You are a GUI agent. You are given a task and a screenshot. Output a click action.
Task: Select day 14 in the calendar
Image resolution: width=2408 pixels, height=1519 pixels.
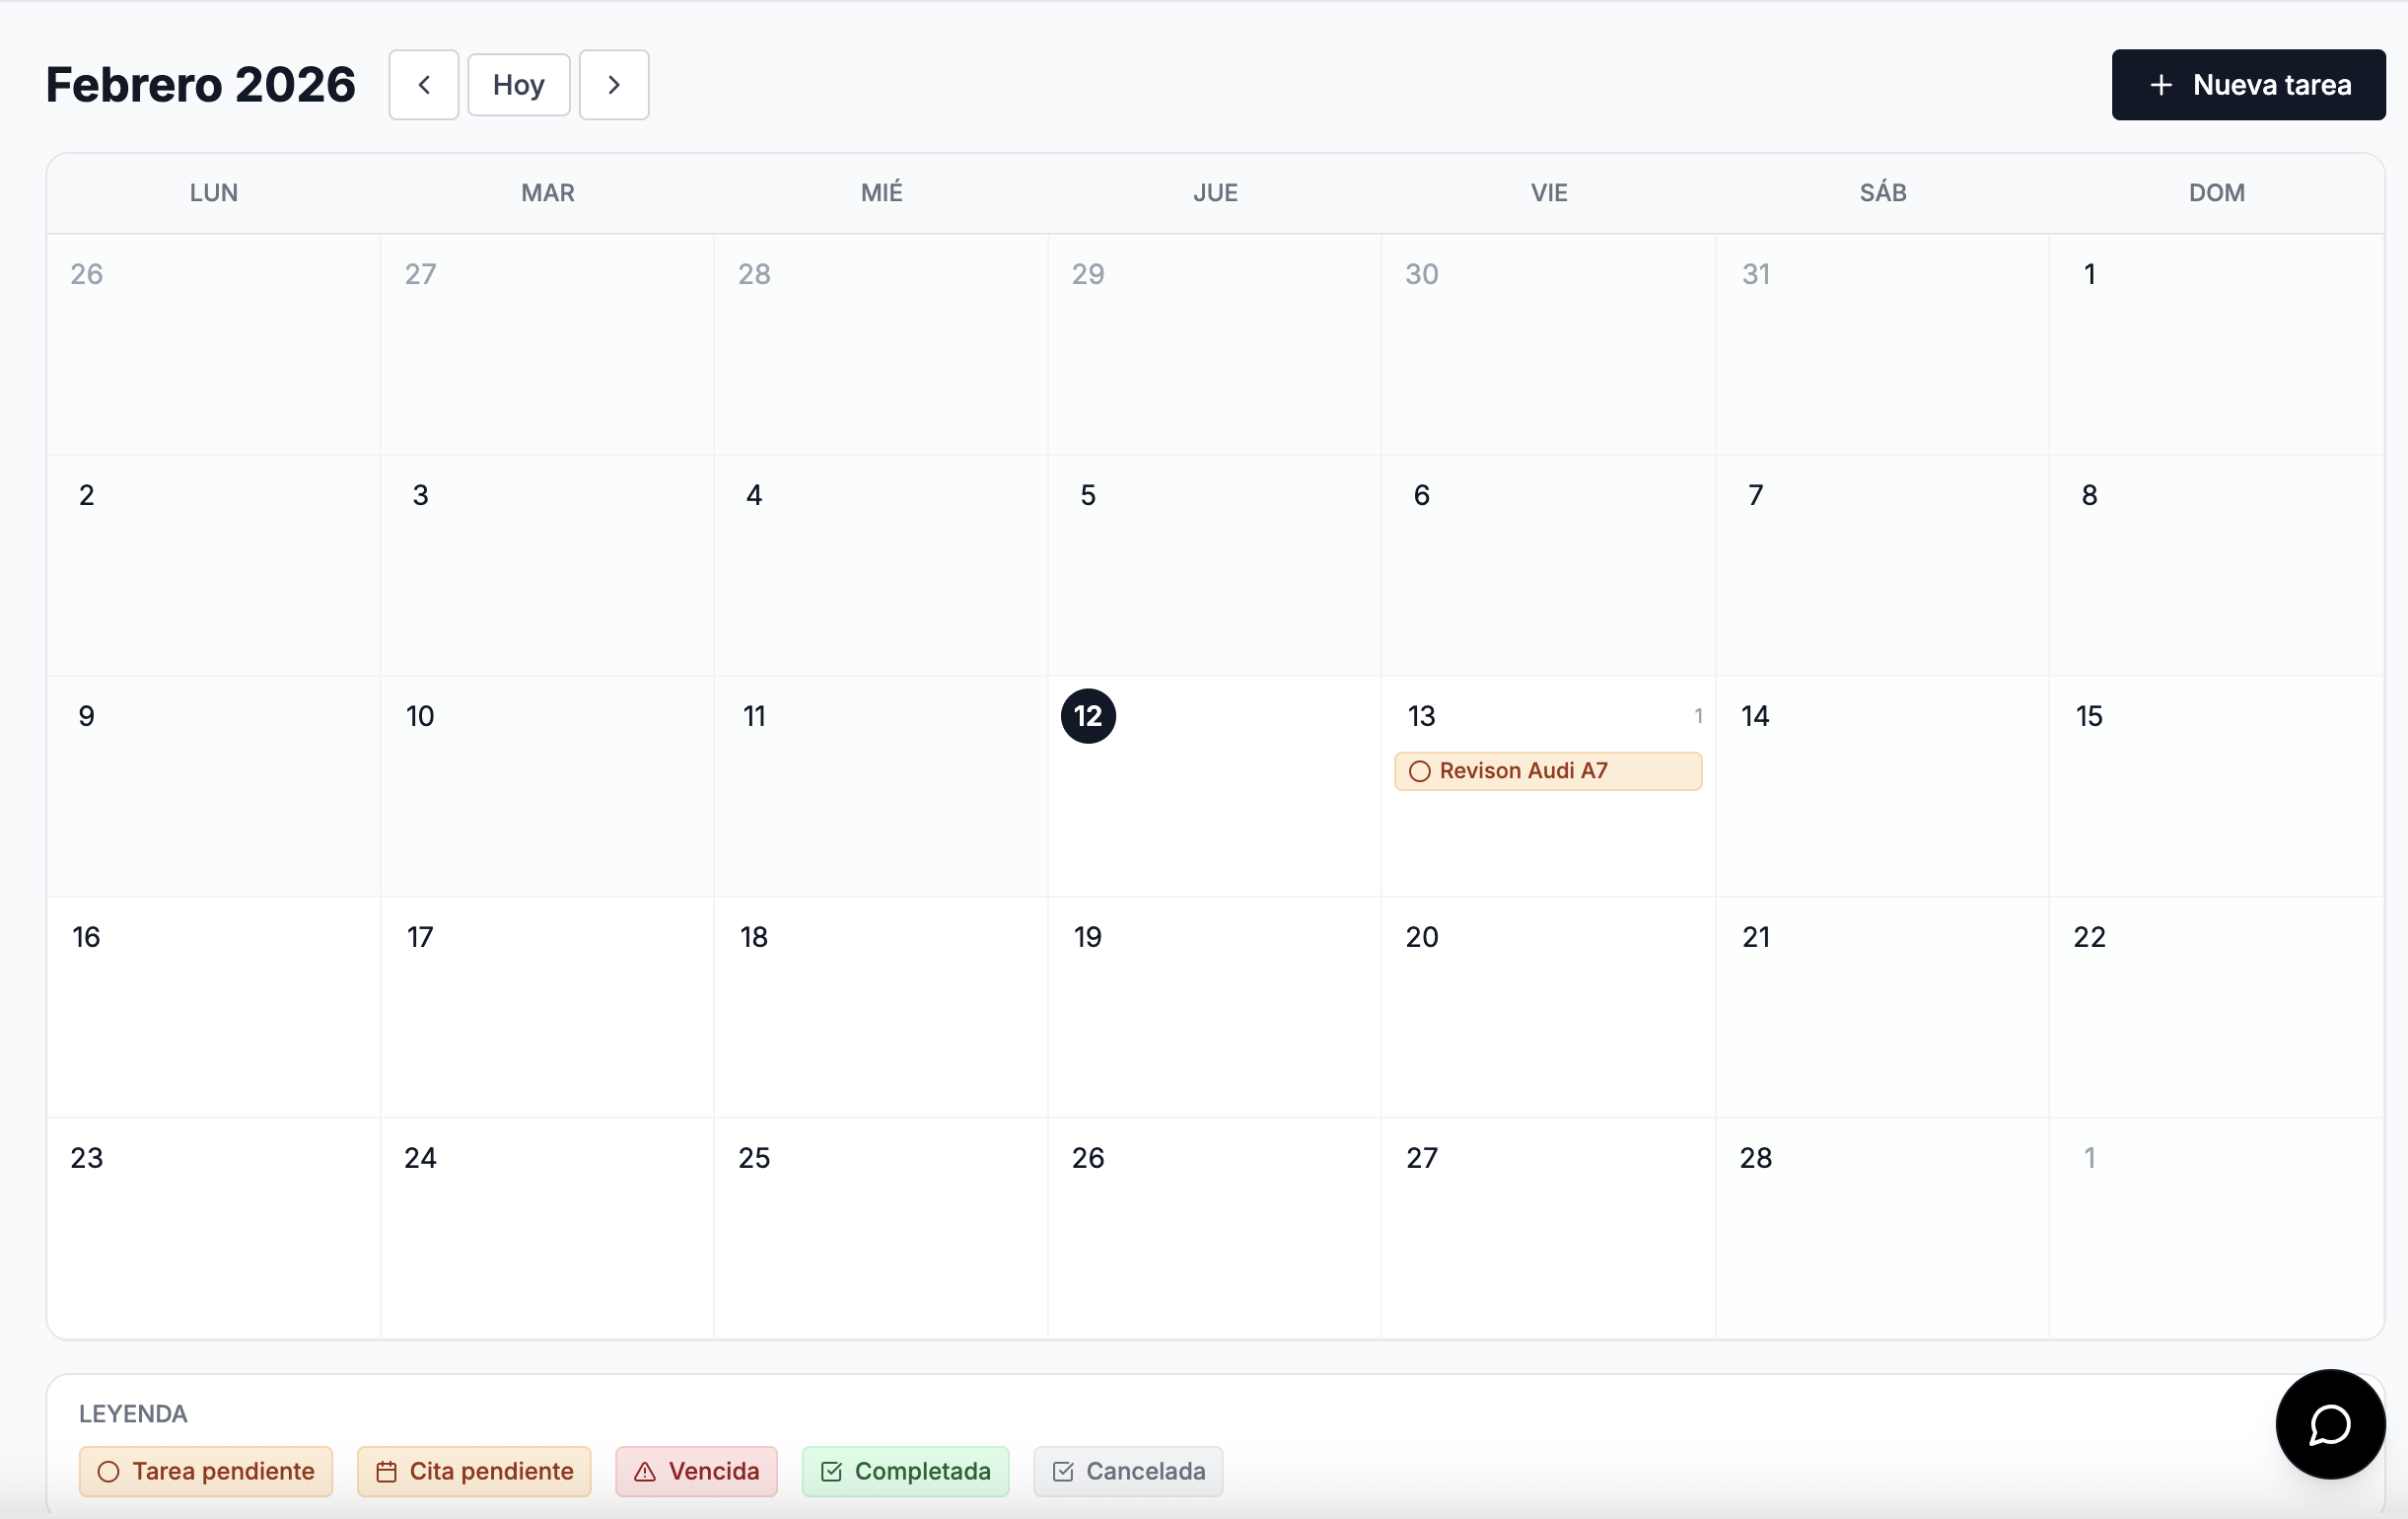(x=1882, y=787)
